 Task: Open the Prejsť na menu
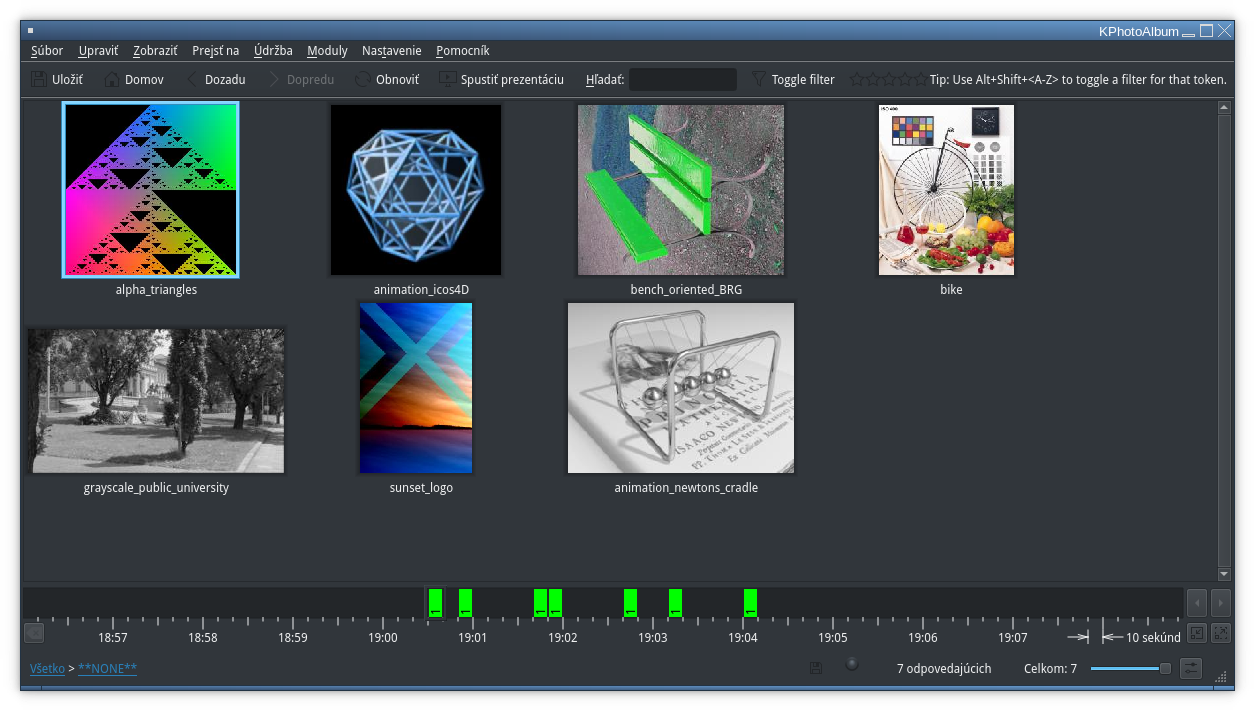[x=216, y=50]
